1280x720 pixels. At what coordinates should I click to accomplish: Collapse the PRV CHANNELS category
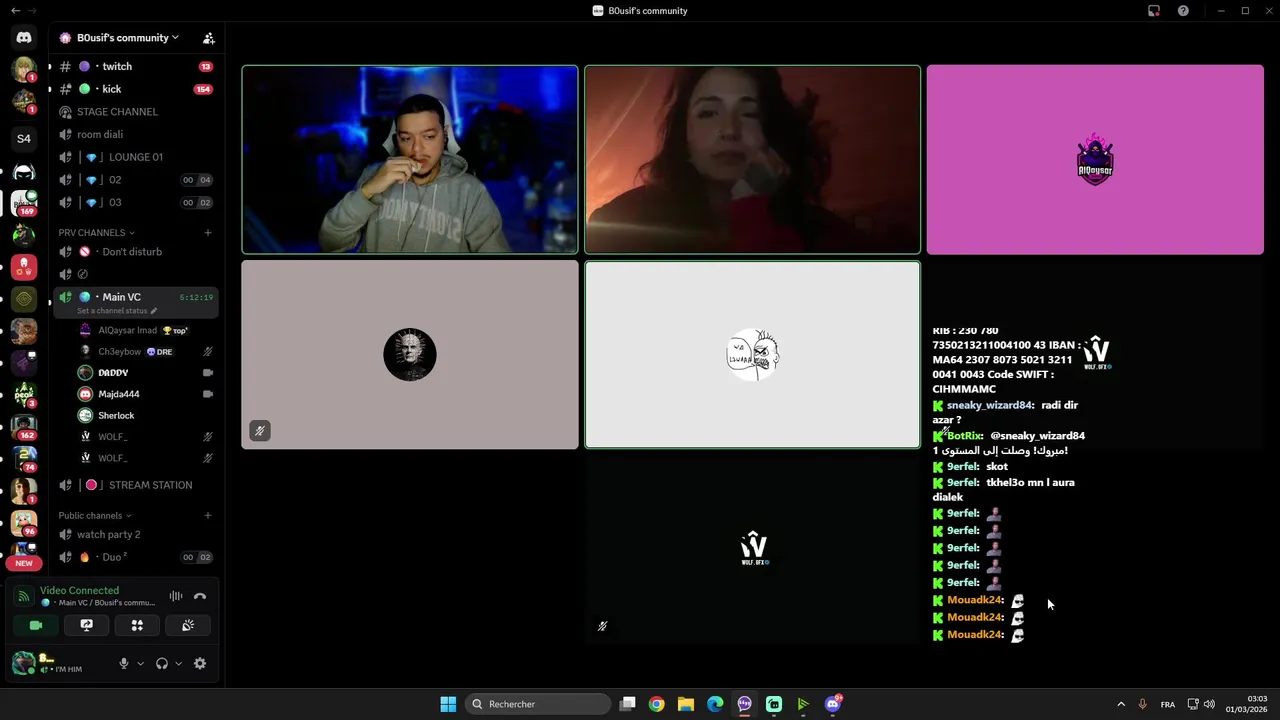coord(96,233)
